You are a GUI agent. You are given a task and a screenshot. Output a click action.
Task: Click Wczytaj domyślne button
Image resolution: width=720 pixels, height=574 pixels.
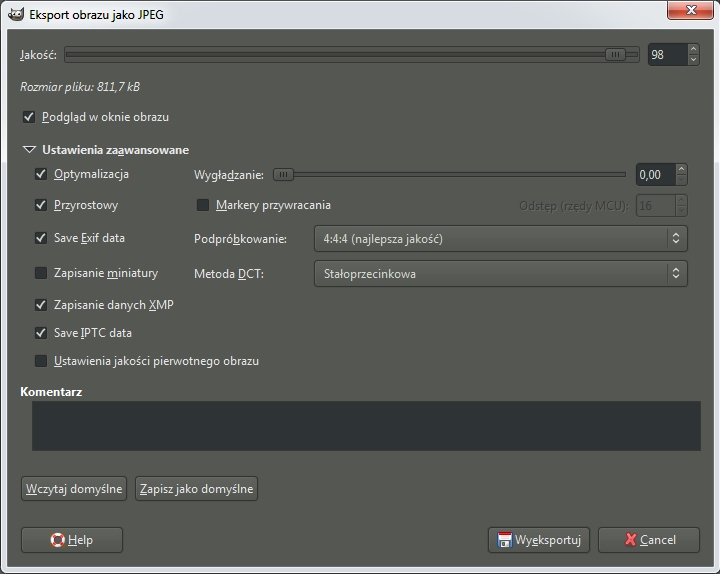pyautogui.click(x=74, y=489)
